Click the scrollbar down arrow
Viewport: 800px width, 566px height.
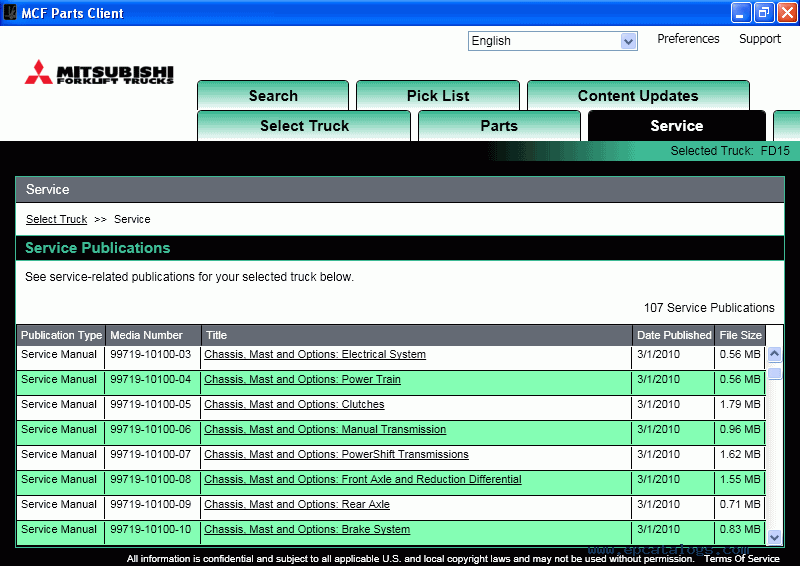point(774,537)
